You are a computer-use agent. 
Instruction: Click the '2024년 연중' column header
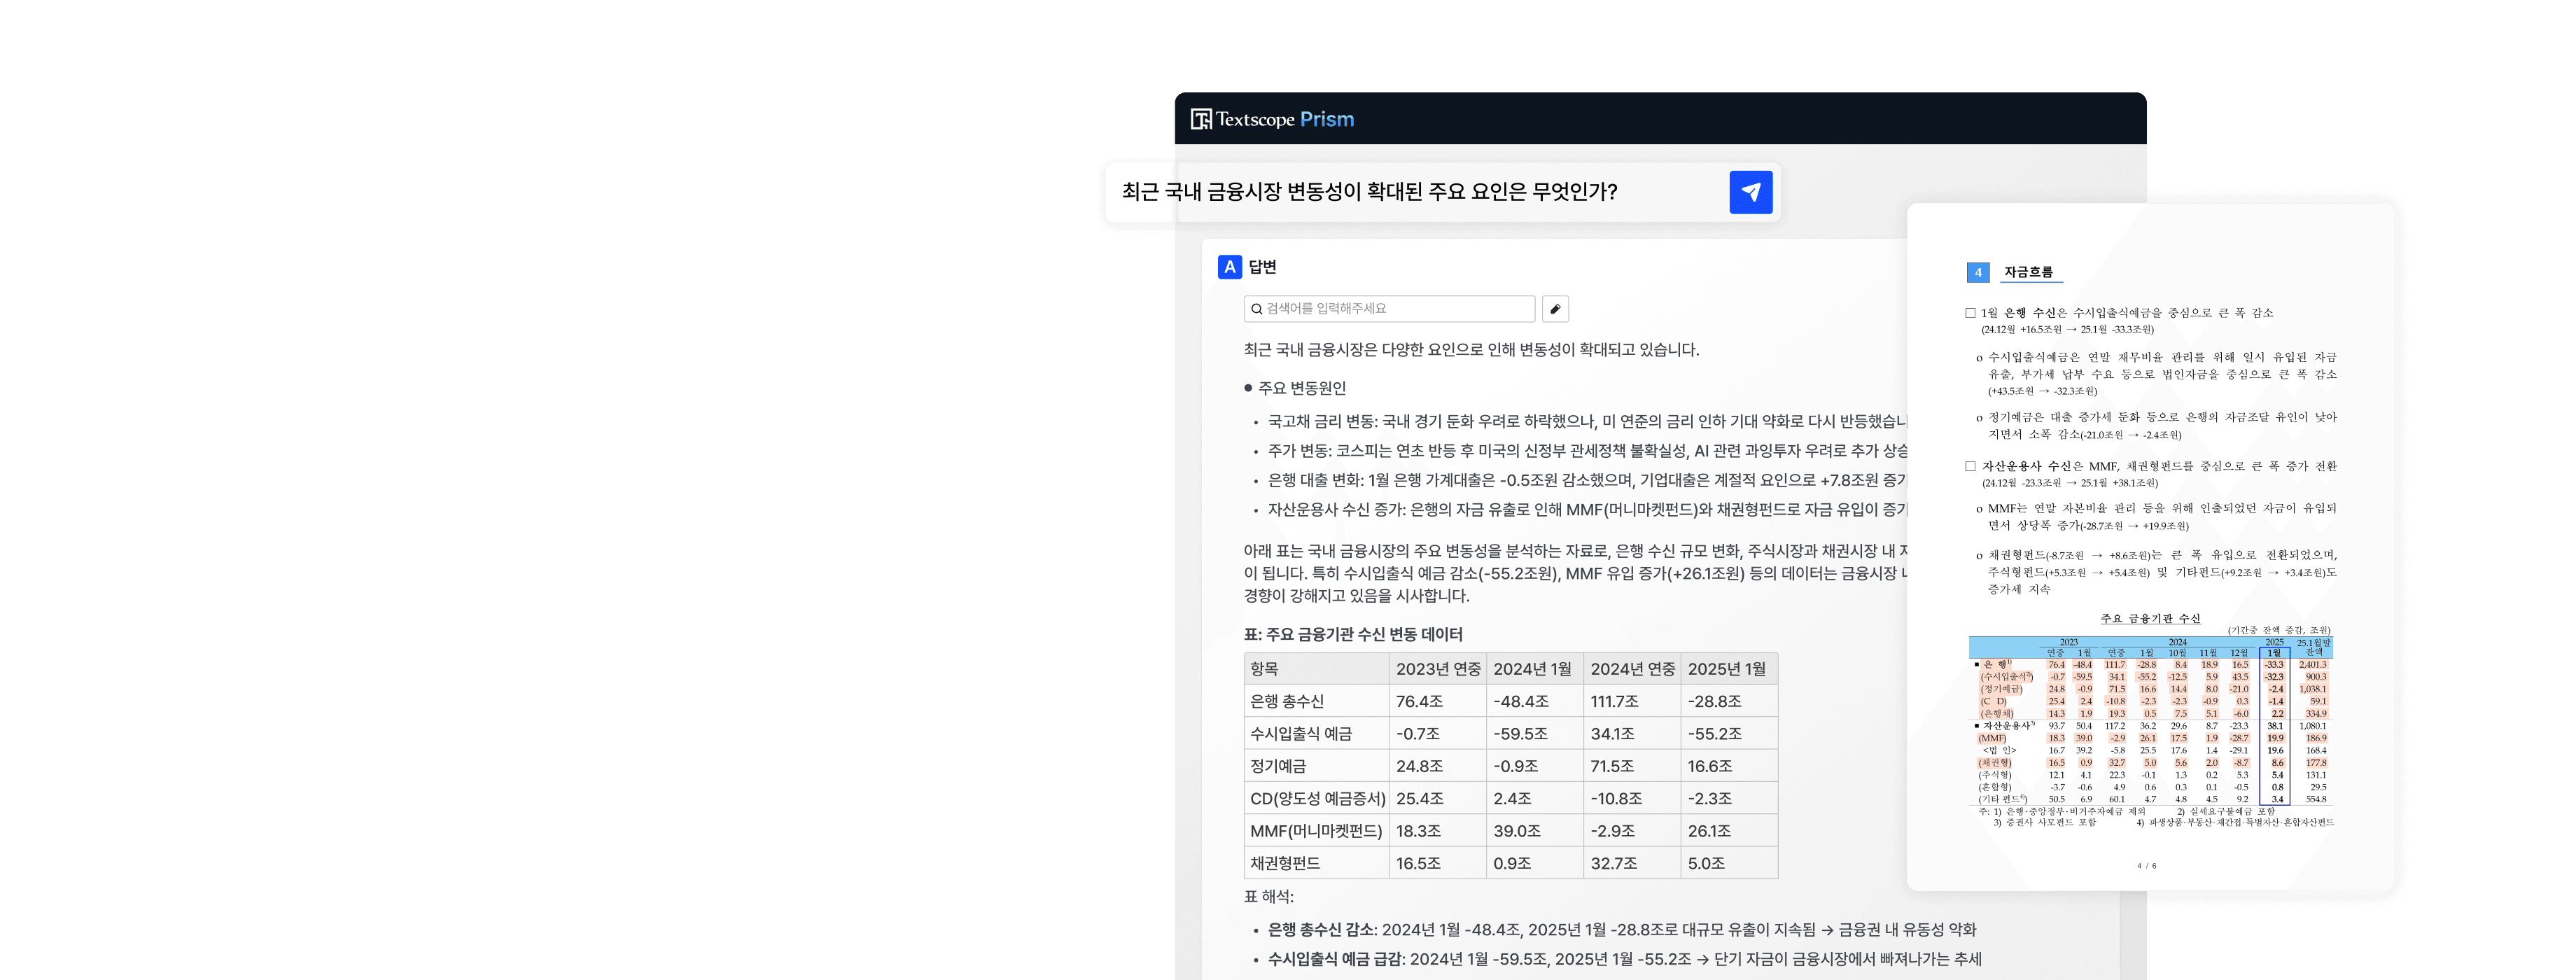(x=1632, y=669)
